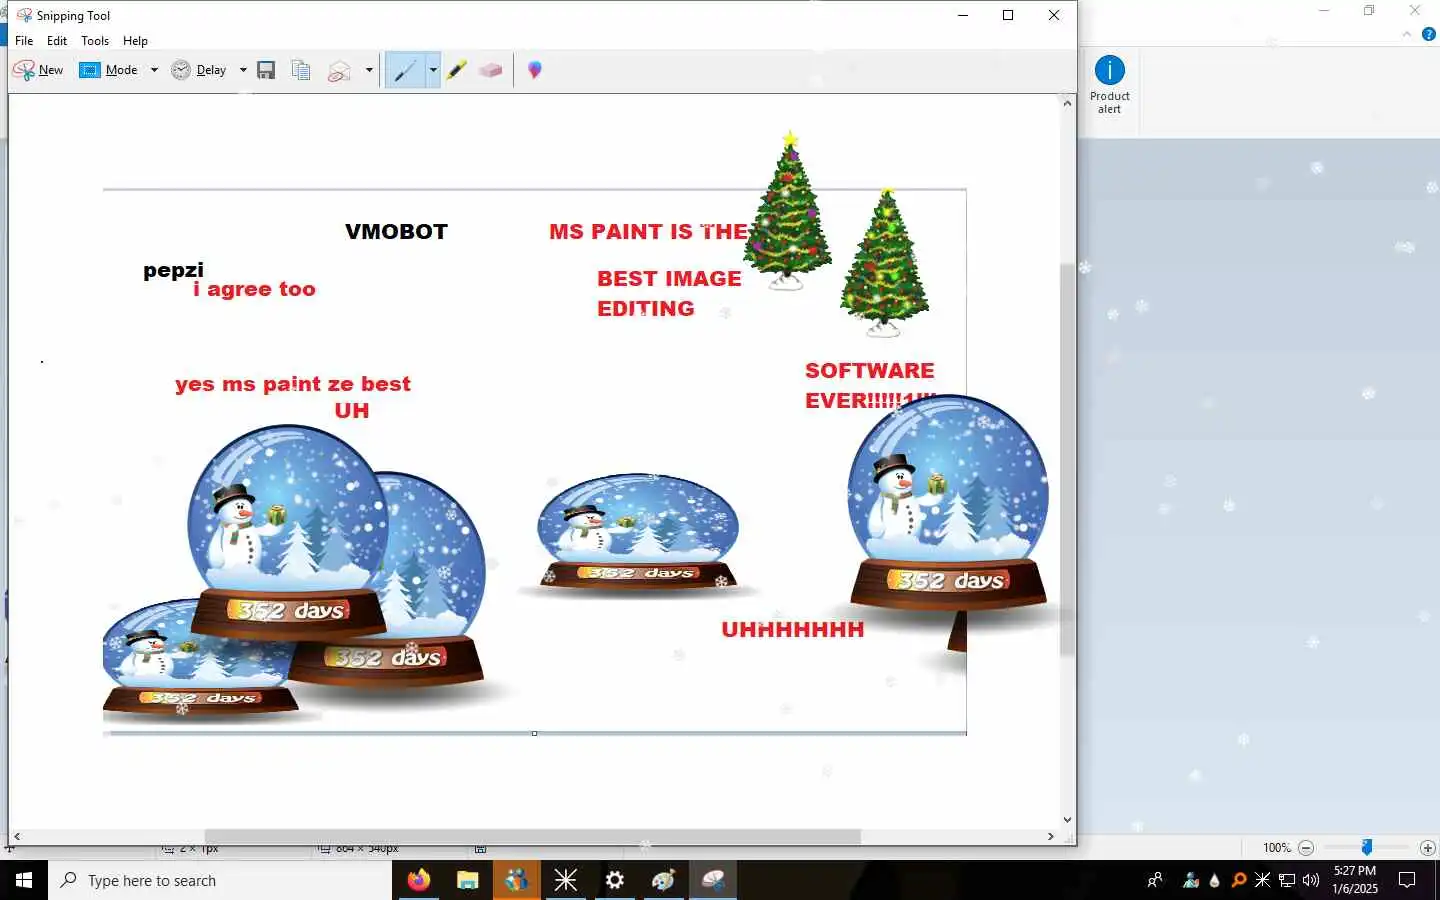Click the snowflake tray icon
Image resolution: width=1440 pixels, height=900 pixels.
click(1263, 880)
